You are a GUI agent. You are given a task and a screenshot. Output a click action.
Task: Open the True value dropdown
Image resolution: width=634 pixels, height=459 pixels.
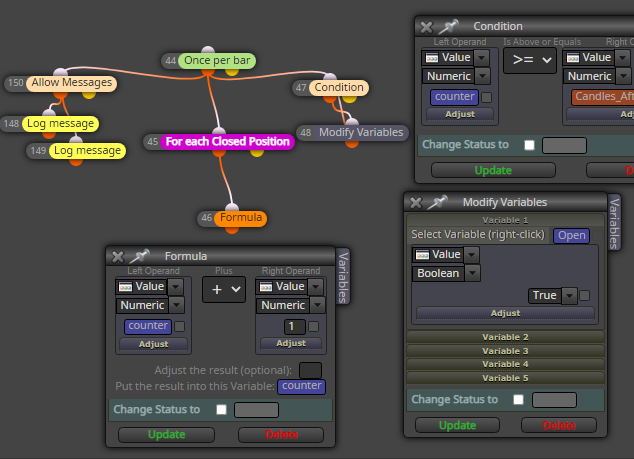[x=569, y=296]
